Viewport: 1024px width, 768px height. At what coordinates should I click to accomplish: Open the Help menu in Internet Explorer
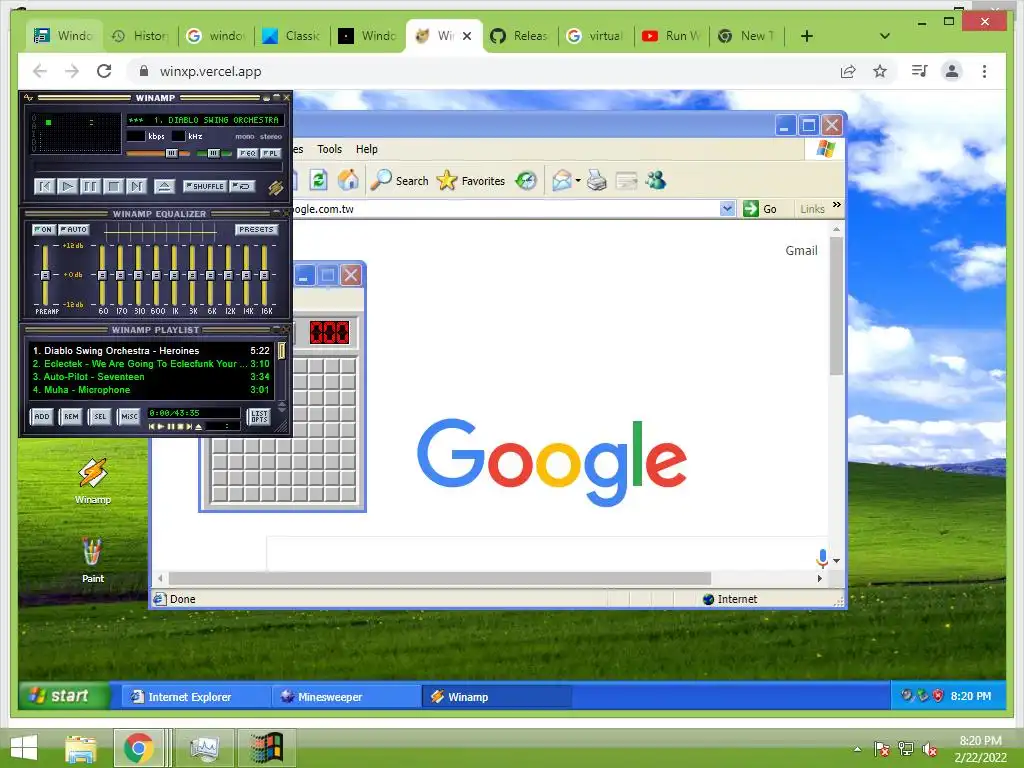point(366,149)
